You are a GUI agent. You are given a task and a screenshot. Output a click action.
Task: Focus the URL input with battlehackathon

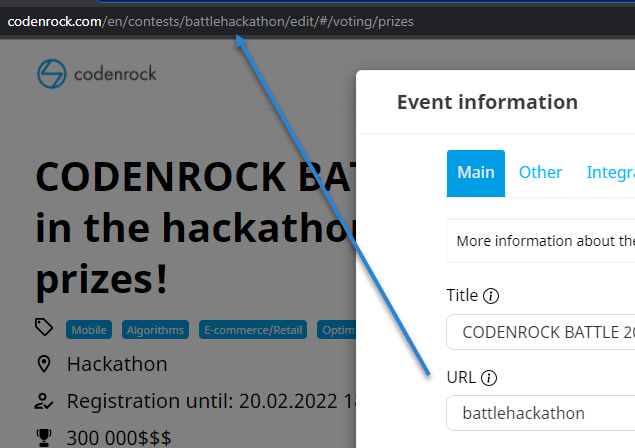pyautogui.click(x=541, y=413)
